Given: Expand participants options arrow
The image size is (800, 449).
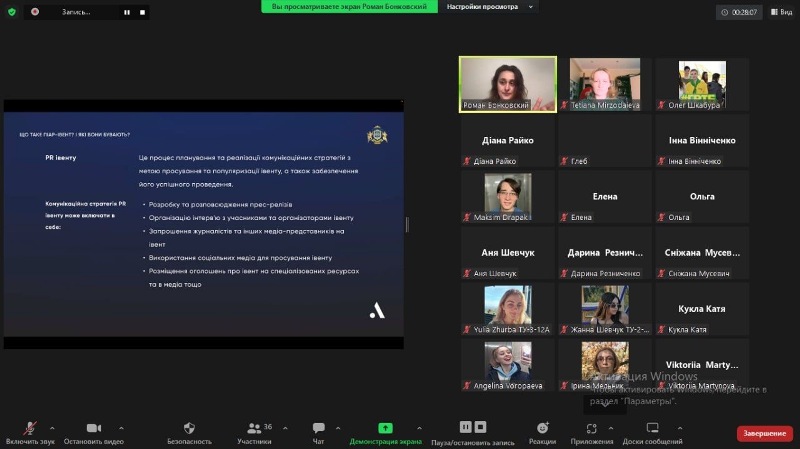Looking at the screenshot, I should pyautogui.click(x=285, y=428).
